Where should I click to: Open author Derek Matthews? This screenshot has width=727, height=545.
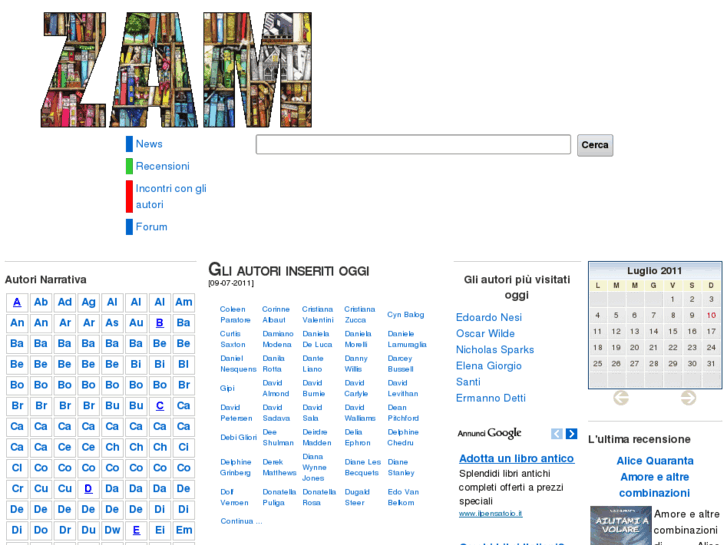pos(279,467)
